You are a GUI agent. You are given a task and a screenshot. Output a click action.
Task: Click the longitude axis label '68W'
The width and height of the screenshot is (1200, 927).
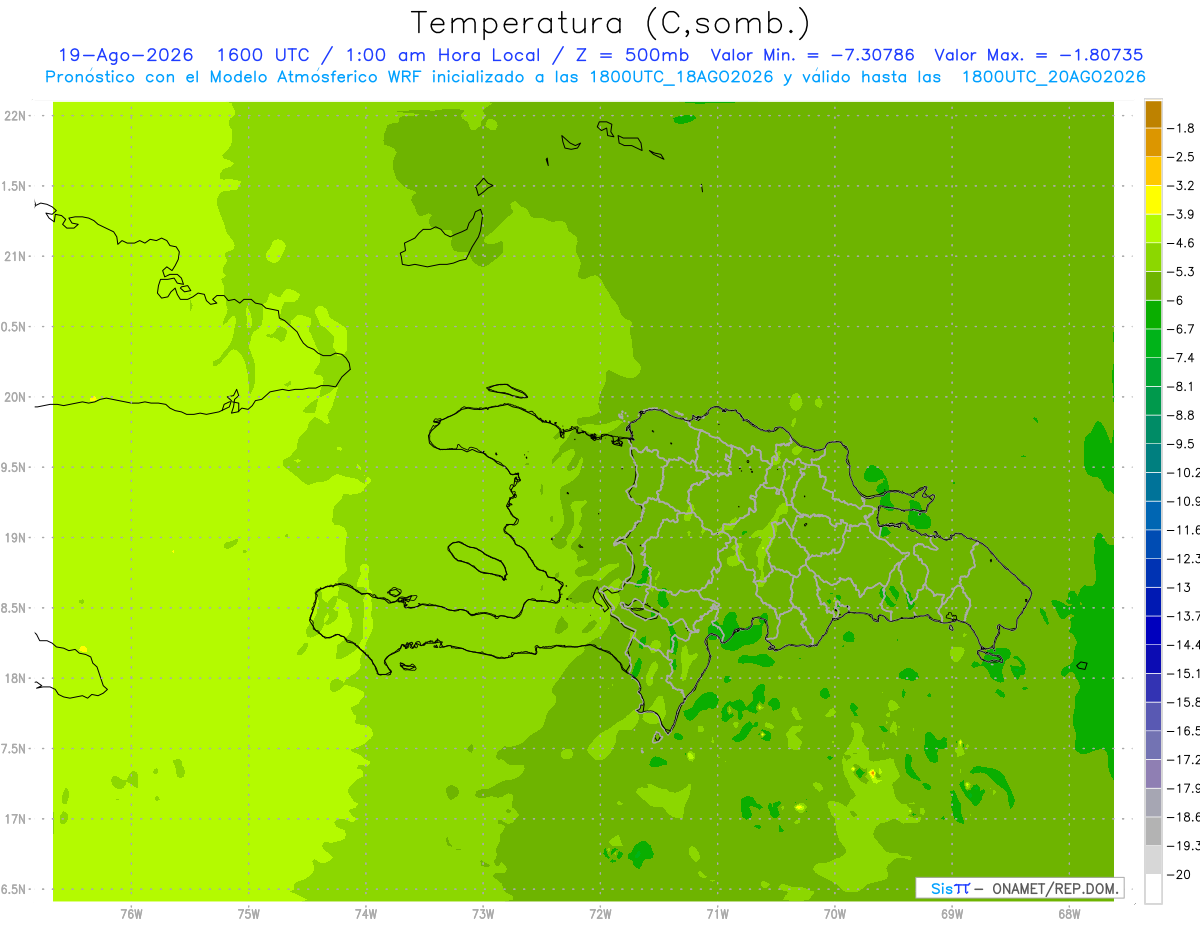pyautogui.click(x=1069, y=914)
